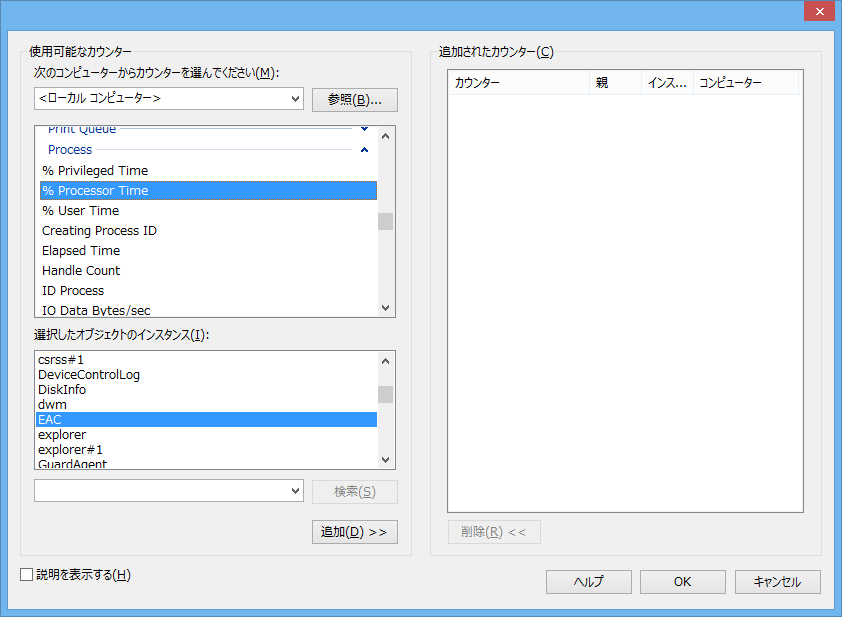Select the explorer instance
Image resolution: width=842 pixels, height=617 pixels.
pyautogui.click(x=62, y=435)
